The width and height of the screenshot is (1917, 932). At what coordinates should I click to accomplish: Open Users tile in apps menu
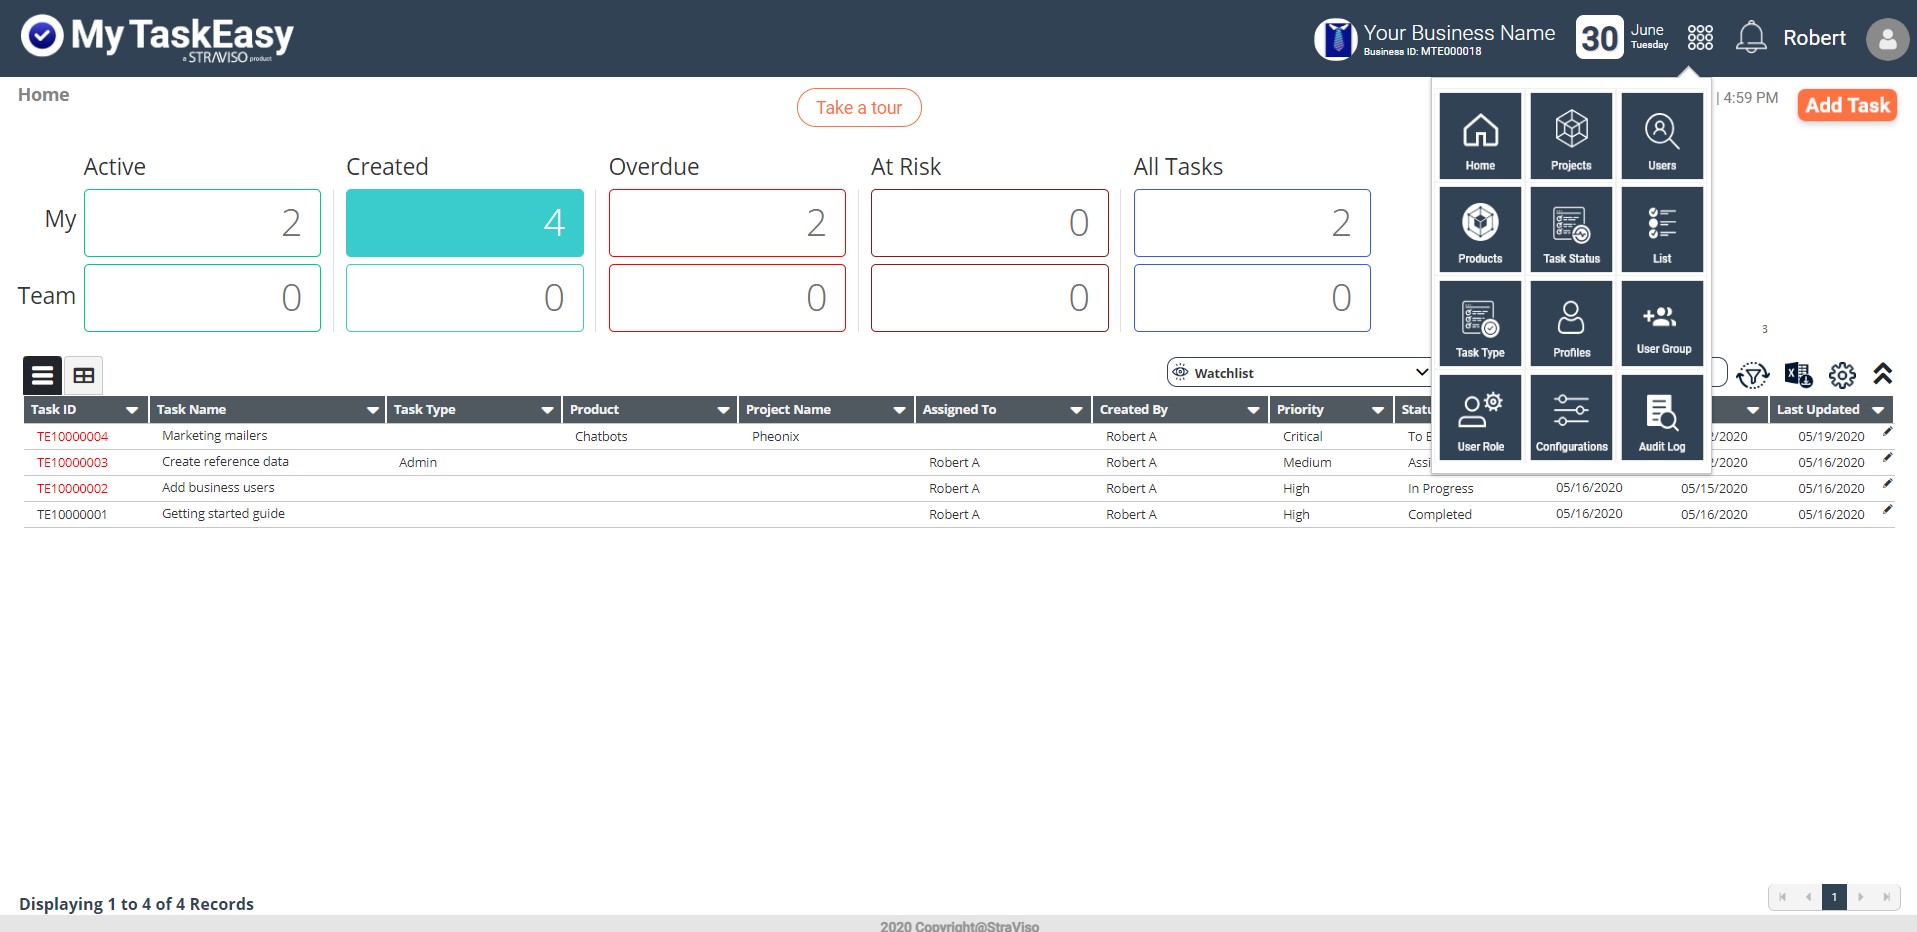click(x=1662, y=136)
